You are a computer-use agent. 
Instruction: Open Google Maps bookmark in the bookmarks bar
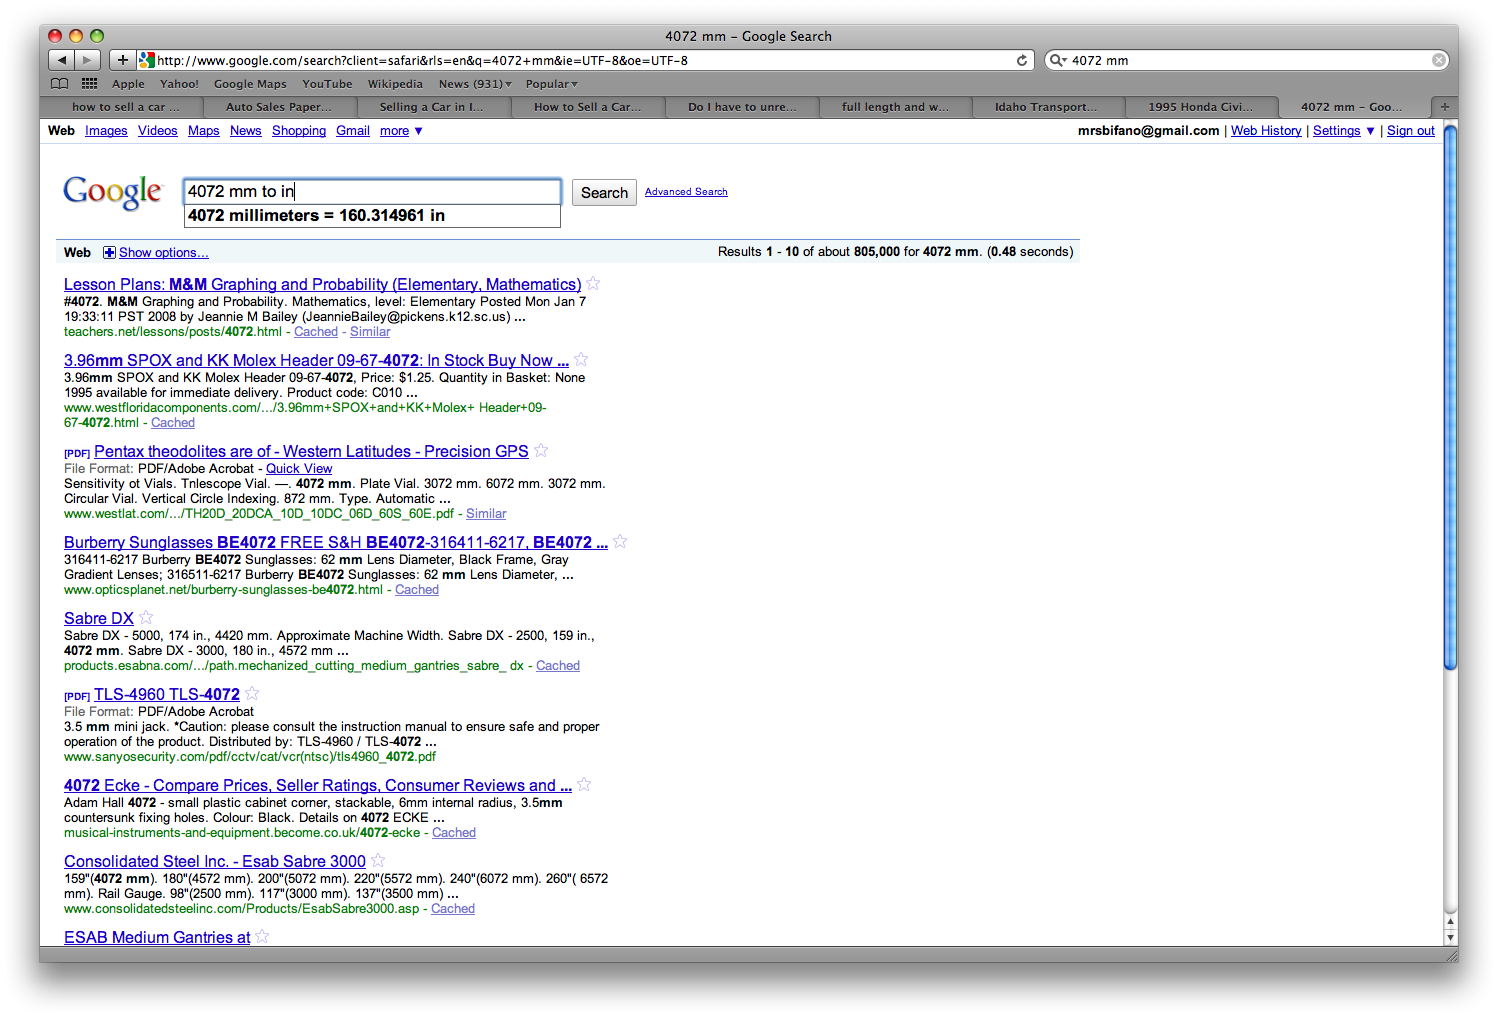tap(250, 84)
